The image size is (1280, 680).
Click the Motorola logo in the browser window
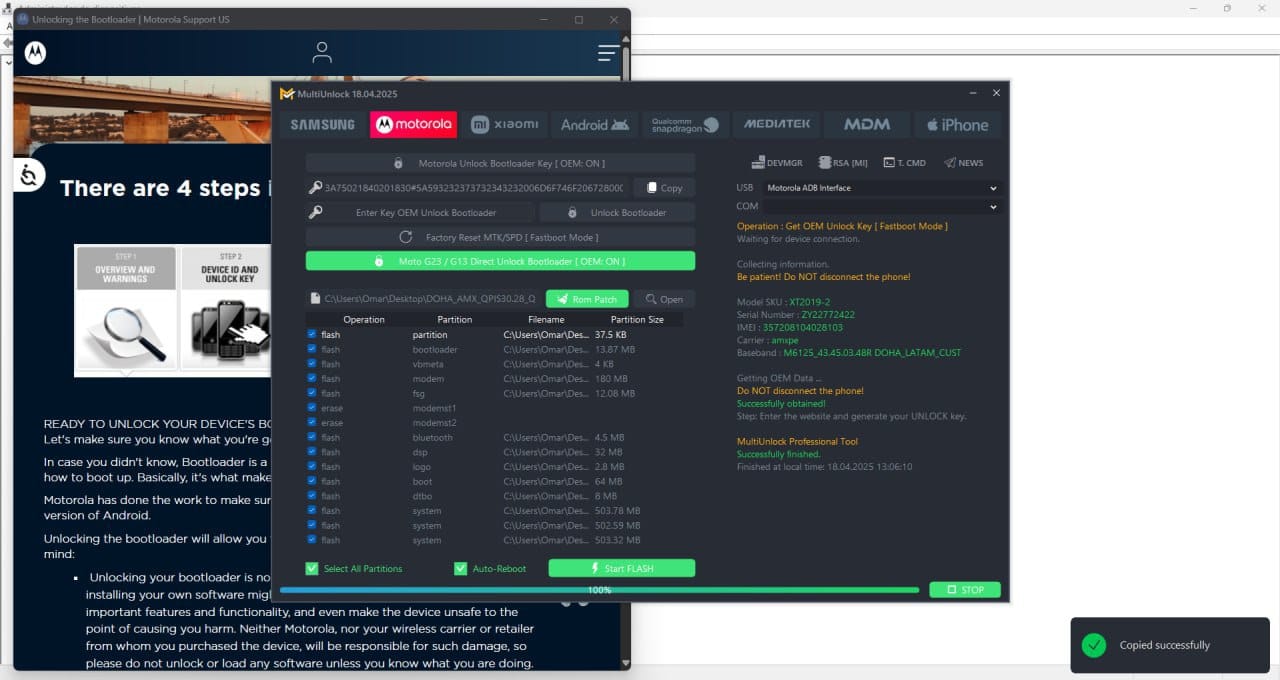pos(35,53)
